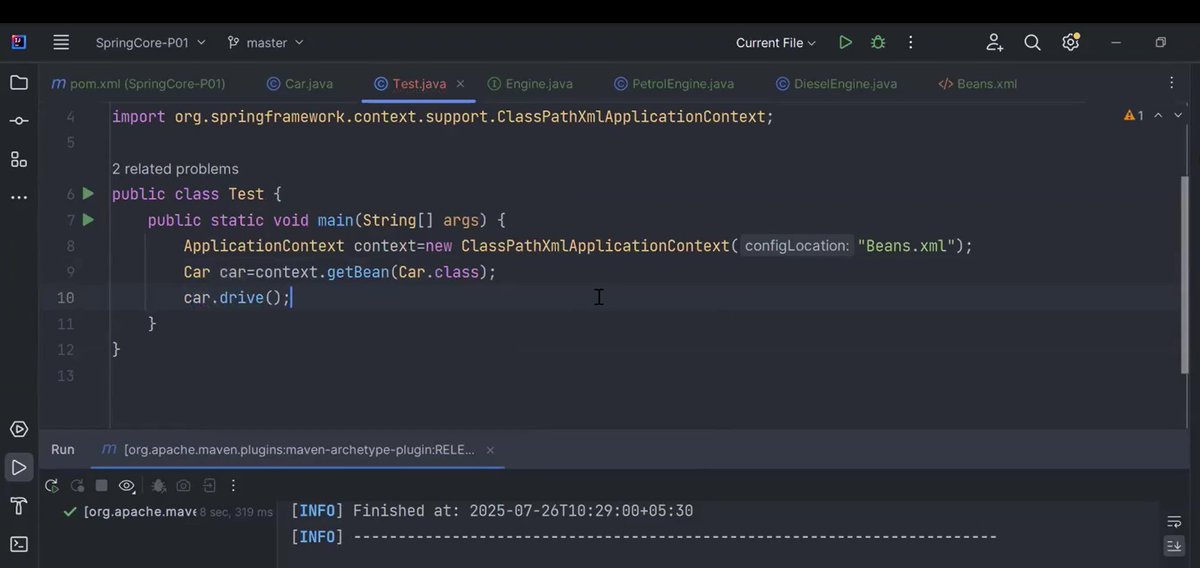
Task: Open the Current File run configuration dropdown
Action: point(776,43)
